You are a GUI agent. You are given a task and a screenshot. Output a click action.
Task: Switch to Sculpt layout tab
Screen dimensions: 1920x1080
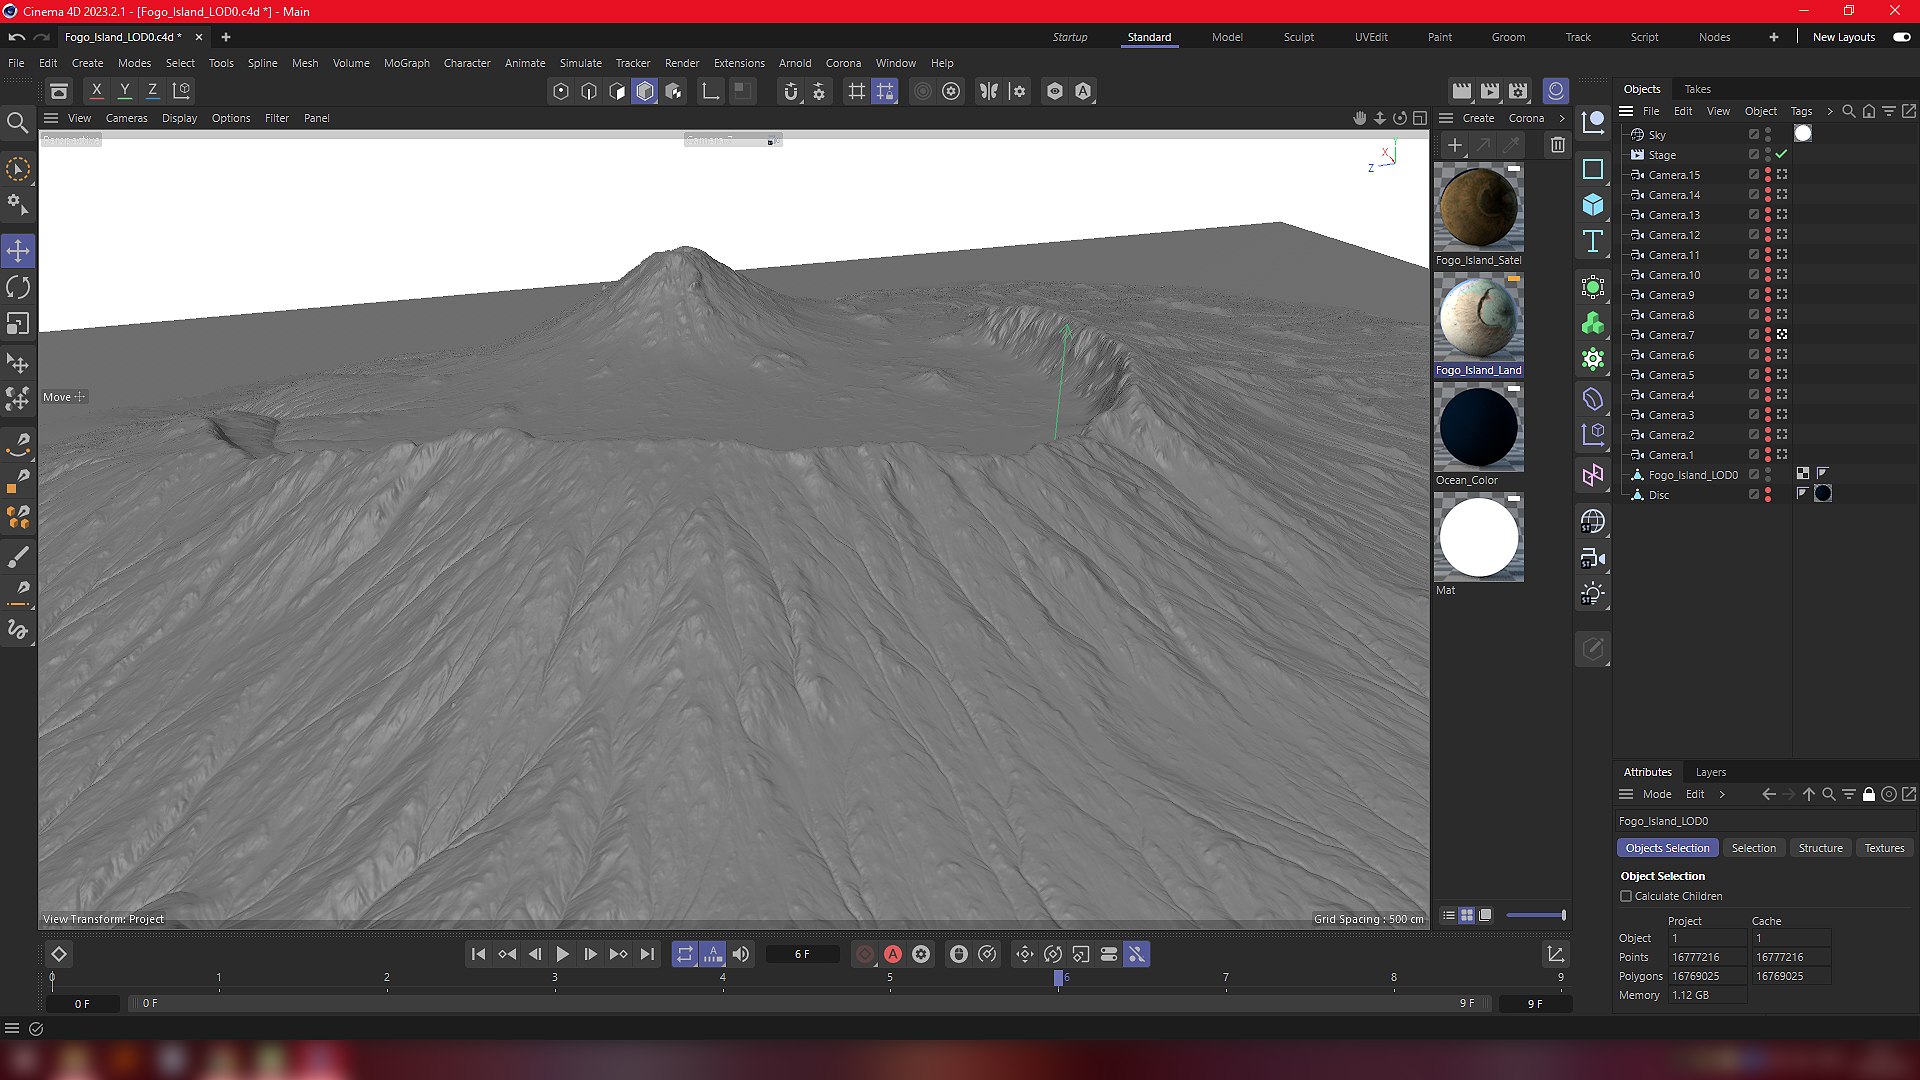1299,37
